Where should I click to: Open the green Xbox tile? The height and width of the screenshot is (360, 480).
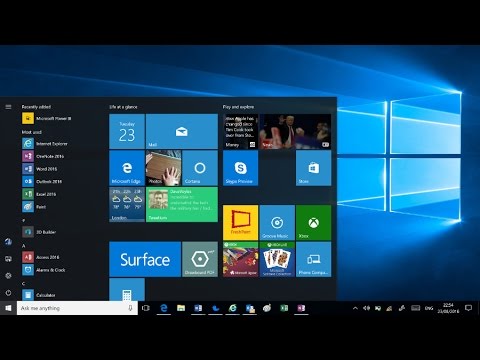click(x=313, y=223)
